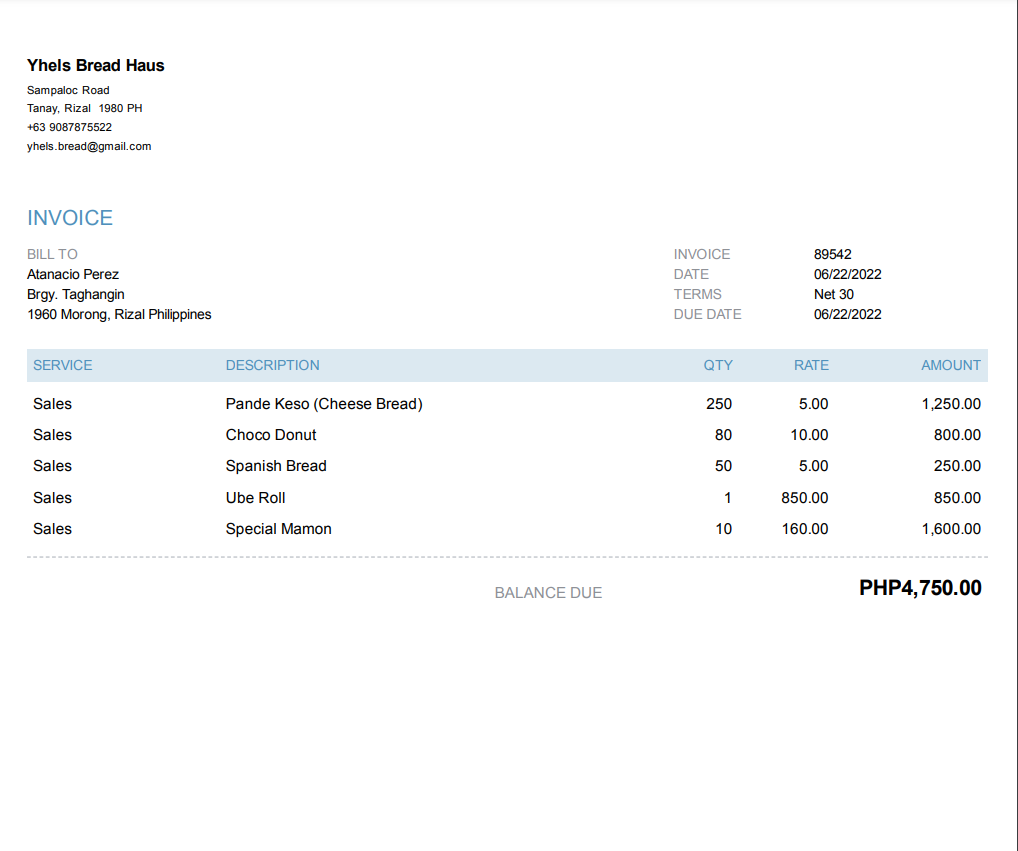This screenshot has height=851, width=1018.
Task: Click rate 10.00 for Choco Donut
Action: coord(809,436)
